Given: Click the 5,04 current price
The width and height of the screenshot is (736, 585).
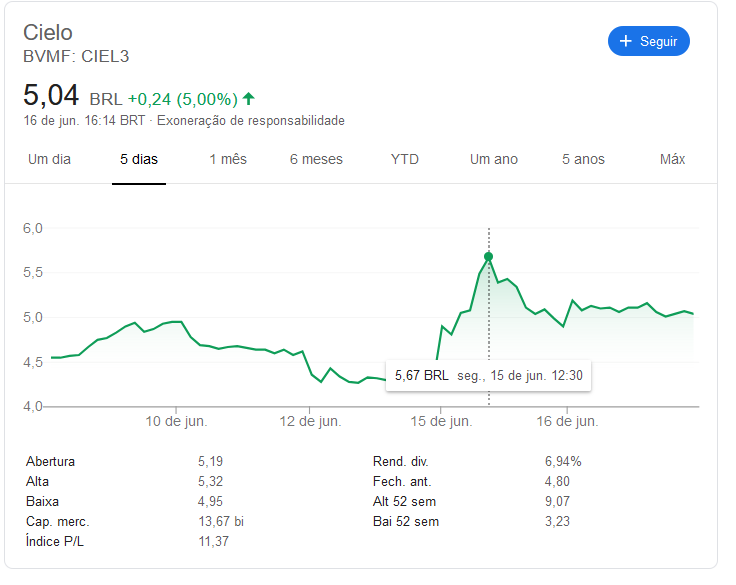Looking at the screenshot, I should 51,95.
